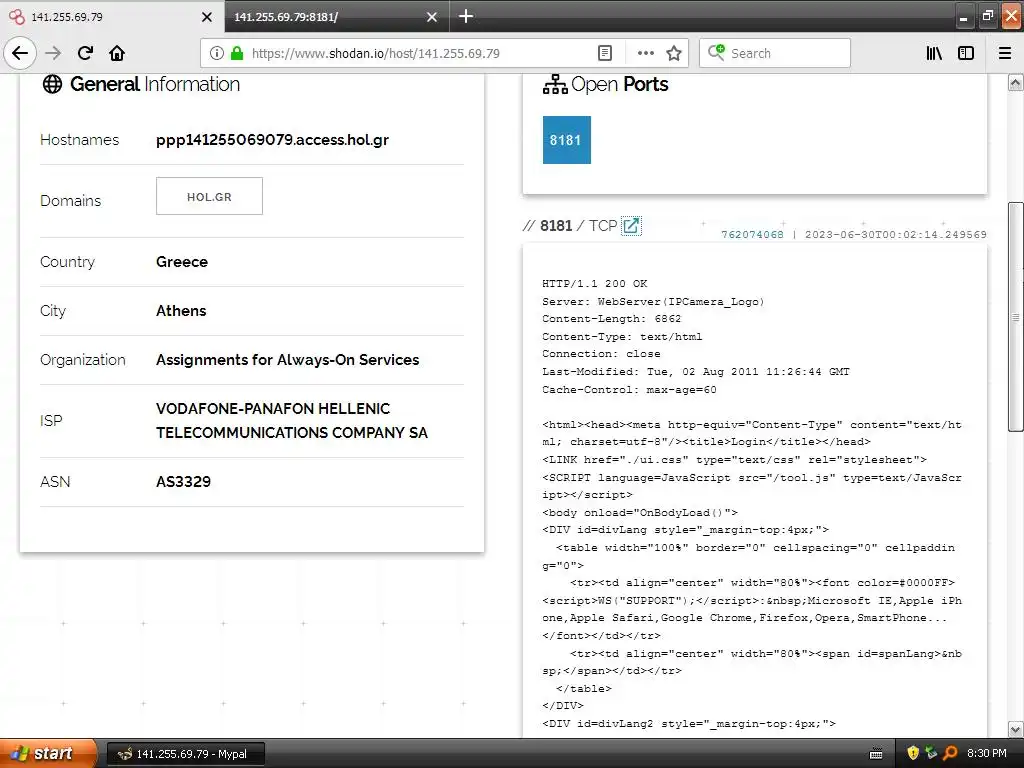Open the hamburger application menu
The image size is (1024, 768).
coord(1005,53)
